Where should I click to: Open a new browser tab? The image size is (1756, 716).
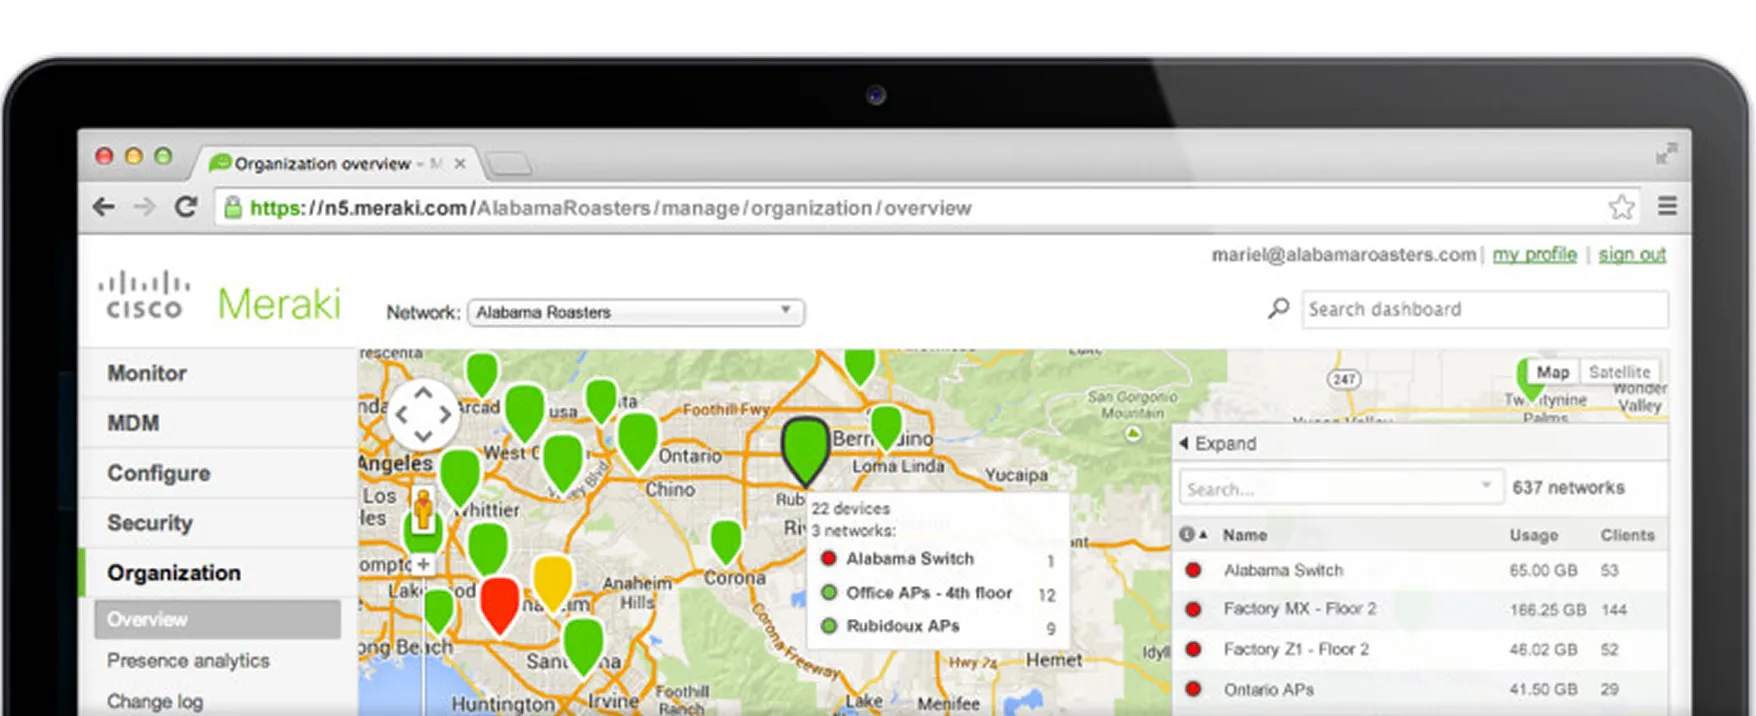point(509,163)
